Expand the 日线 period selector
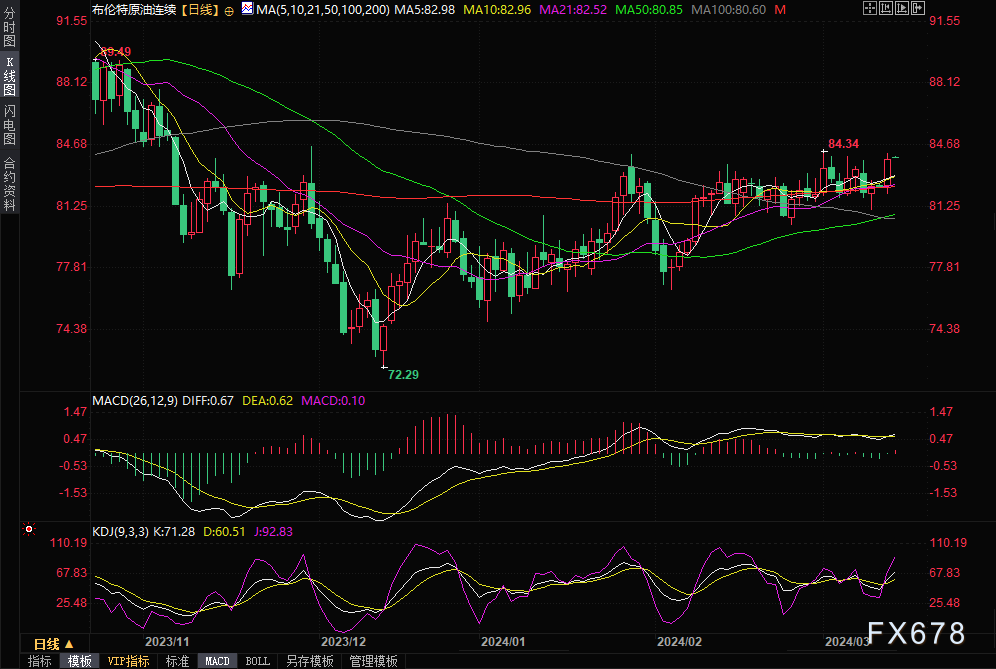 (52, 644)
